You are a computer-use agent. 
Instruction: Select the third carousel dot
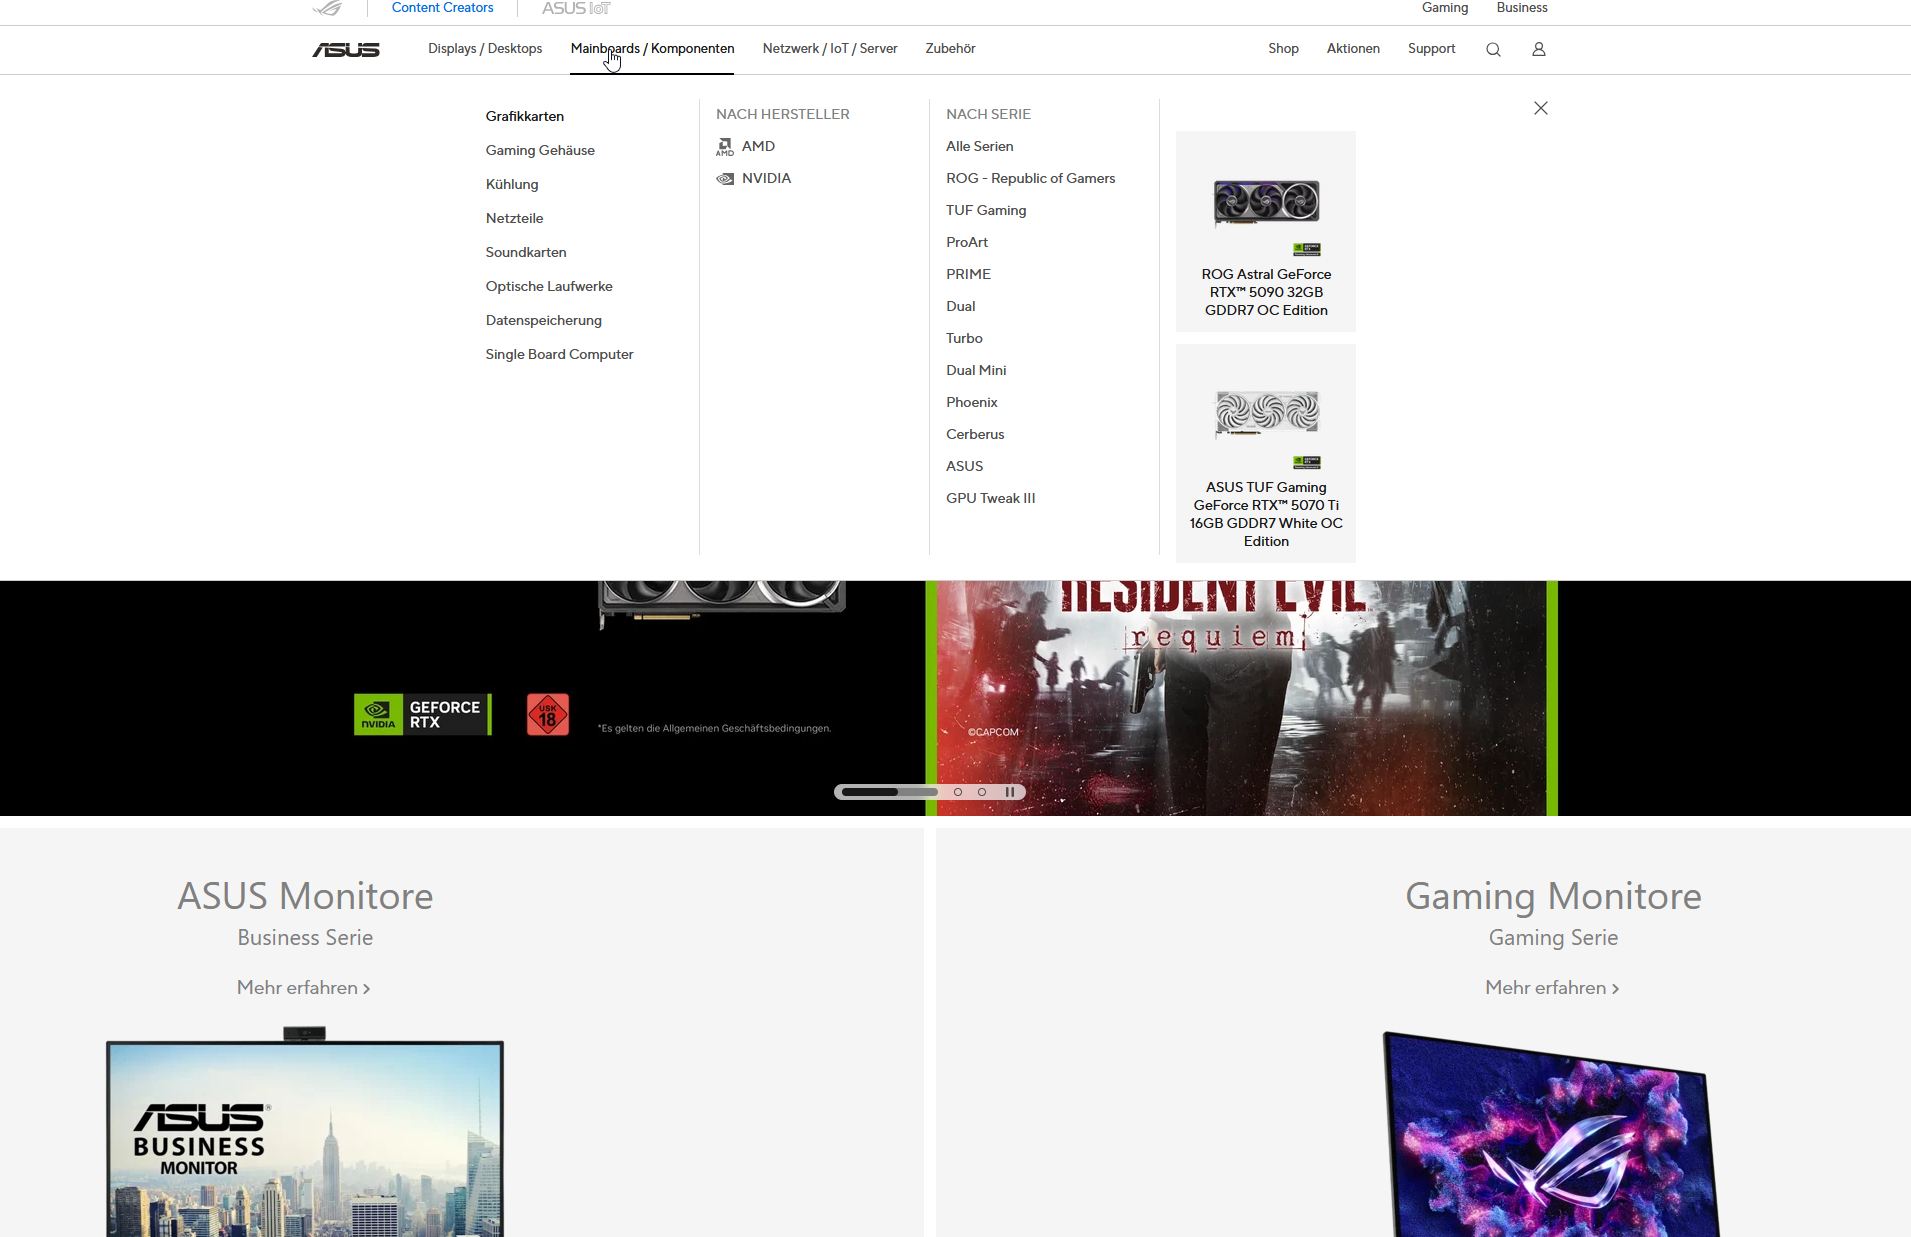[982, 792]
